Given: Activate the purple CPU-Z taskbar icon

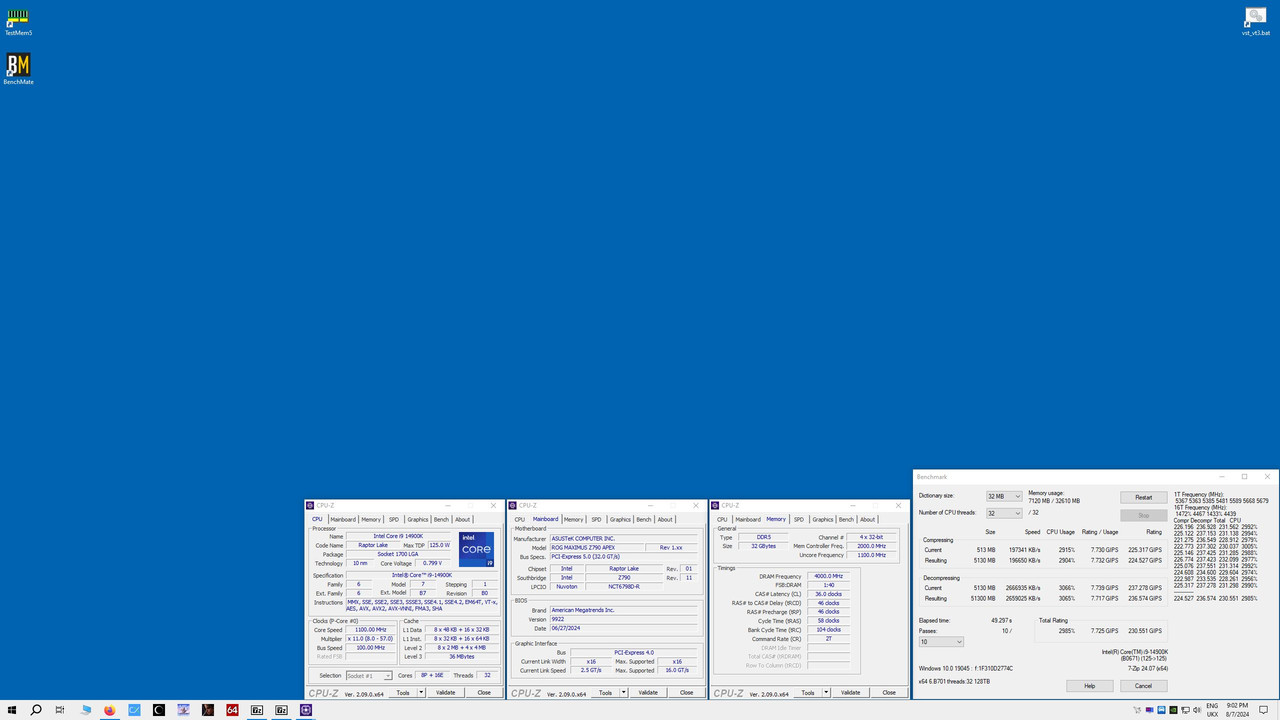Looking at the screenshot, I should 306,710.
